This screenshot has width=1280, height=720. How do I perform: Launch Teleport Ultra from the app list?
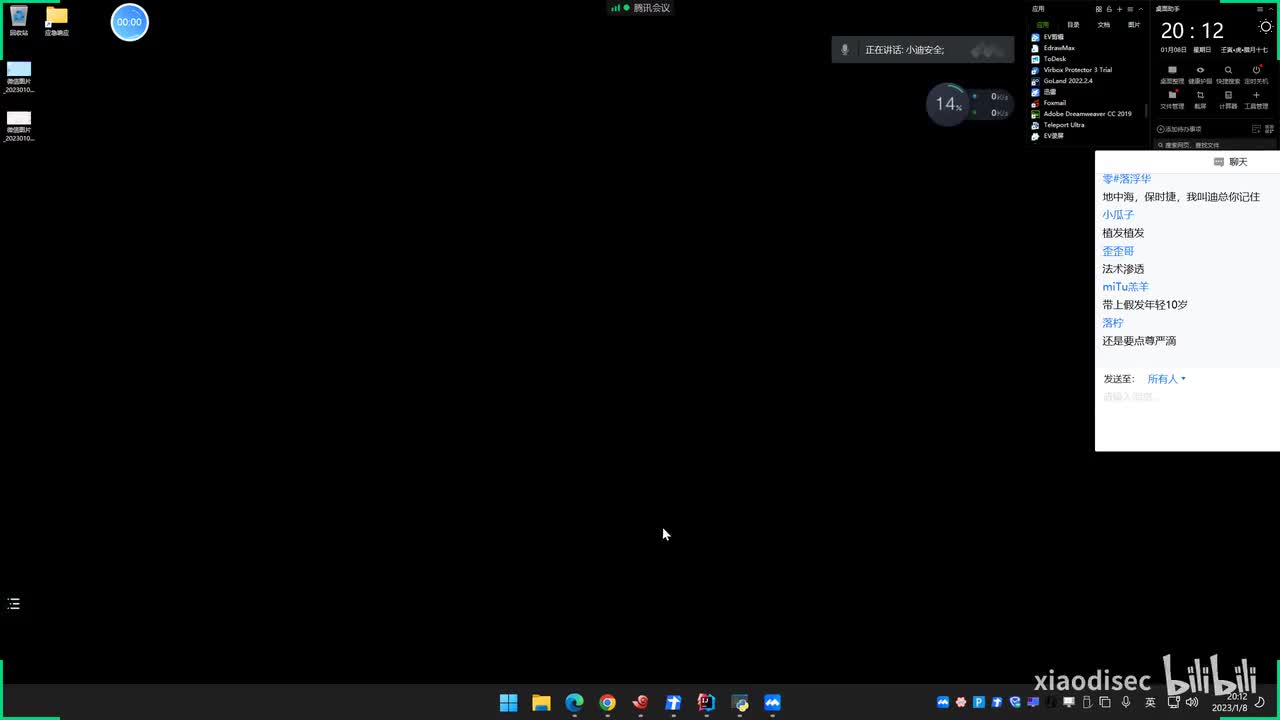pos(1058,125)
